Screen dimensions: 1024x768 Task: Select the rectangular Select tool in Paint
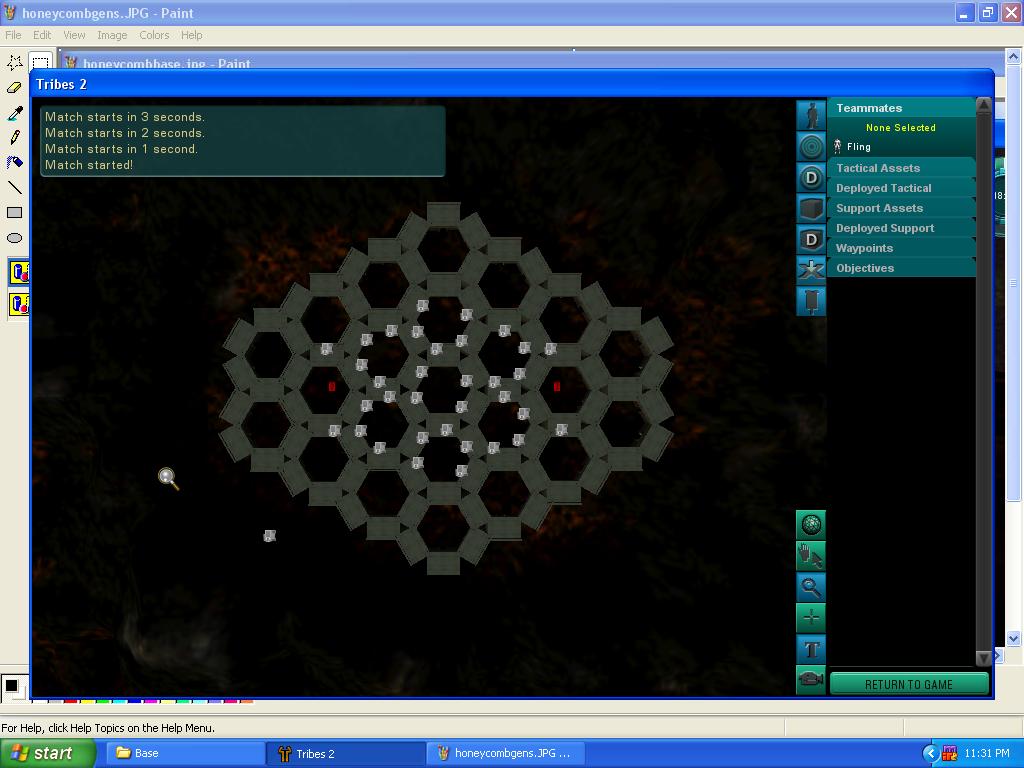point(40,62)
